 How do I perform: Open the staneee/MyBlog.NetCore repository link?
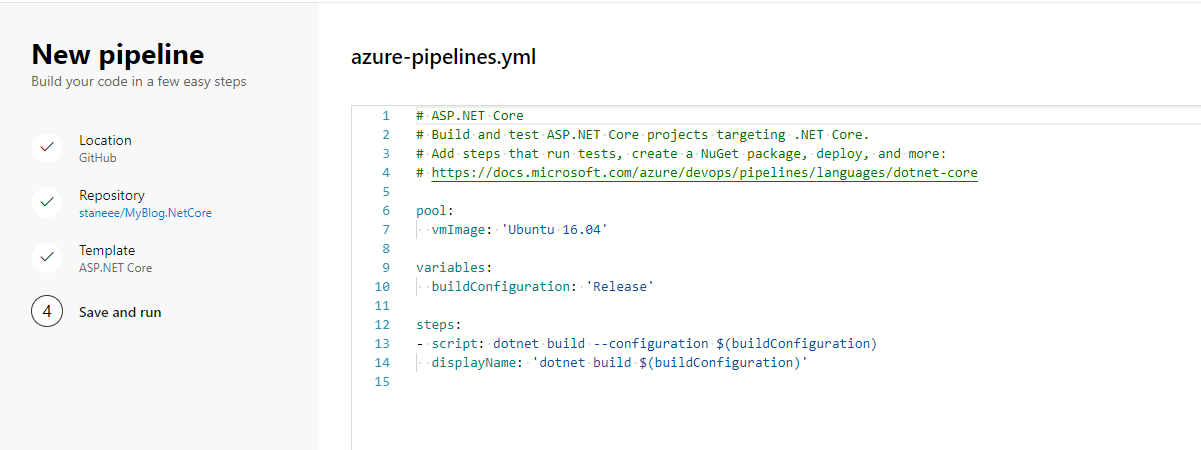[145, 213]
